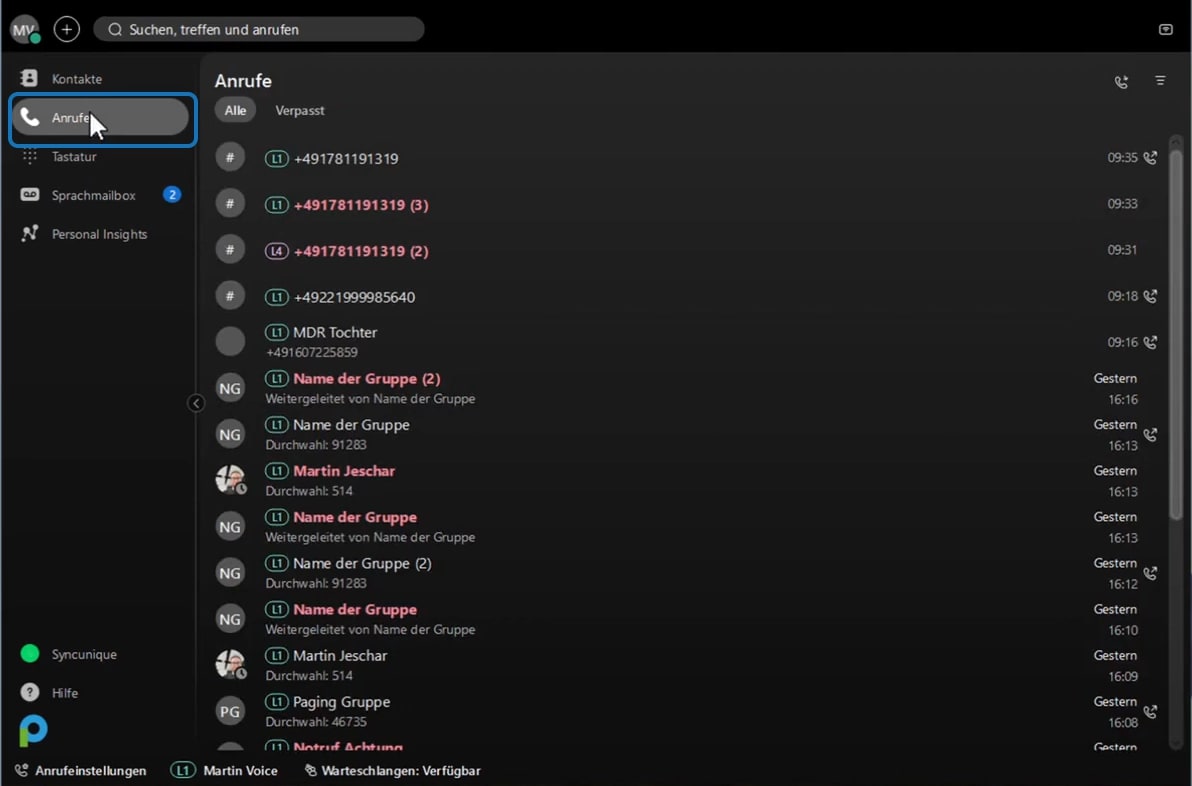Open the filter menu in Anrufe header

(1160, 81)
